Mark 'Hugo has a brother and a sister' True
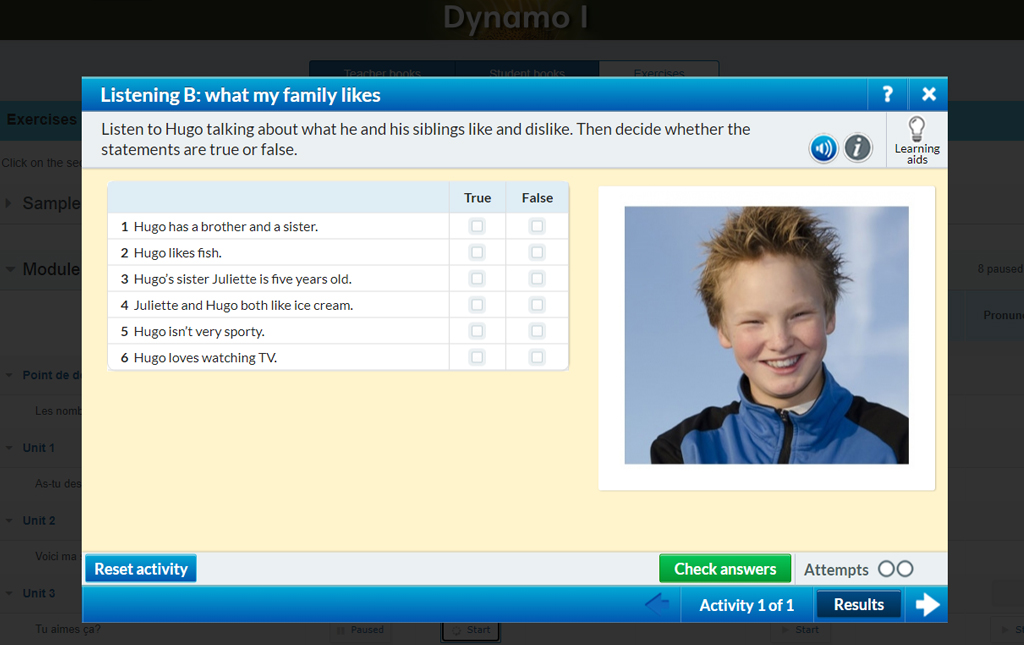 point(477,226)
